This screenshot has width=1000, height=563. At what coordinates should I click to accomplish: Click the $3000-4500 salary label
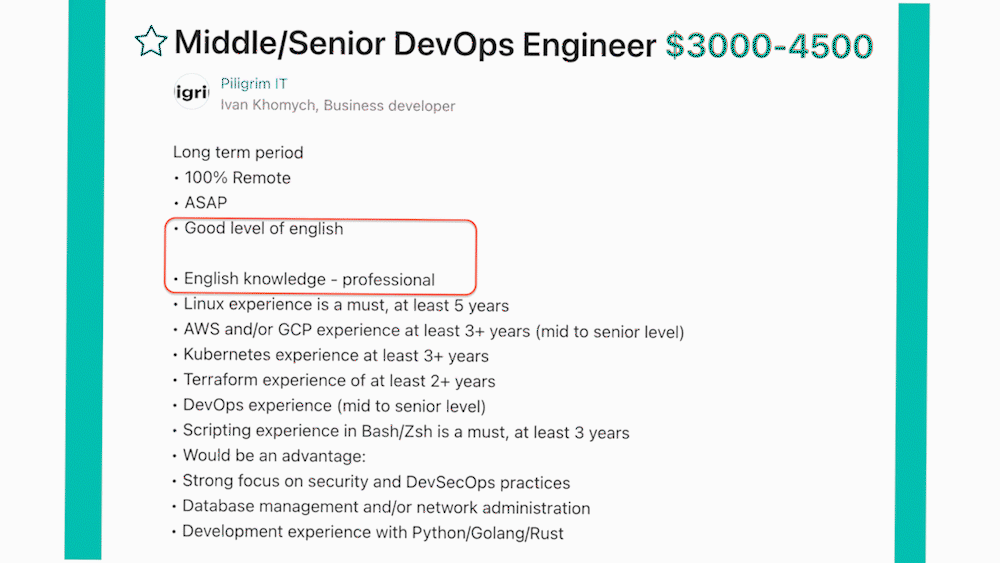point(769,46)
